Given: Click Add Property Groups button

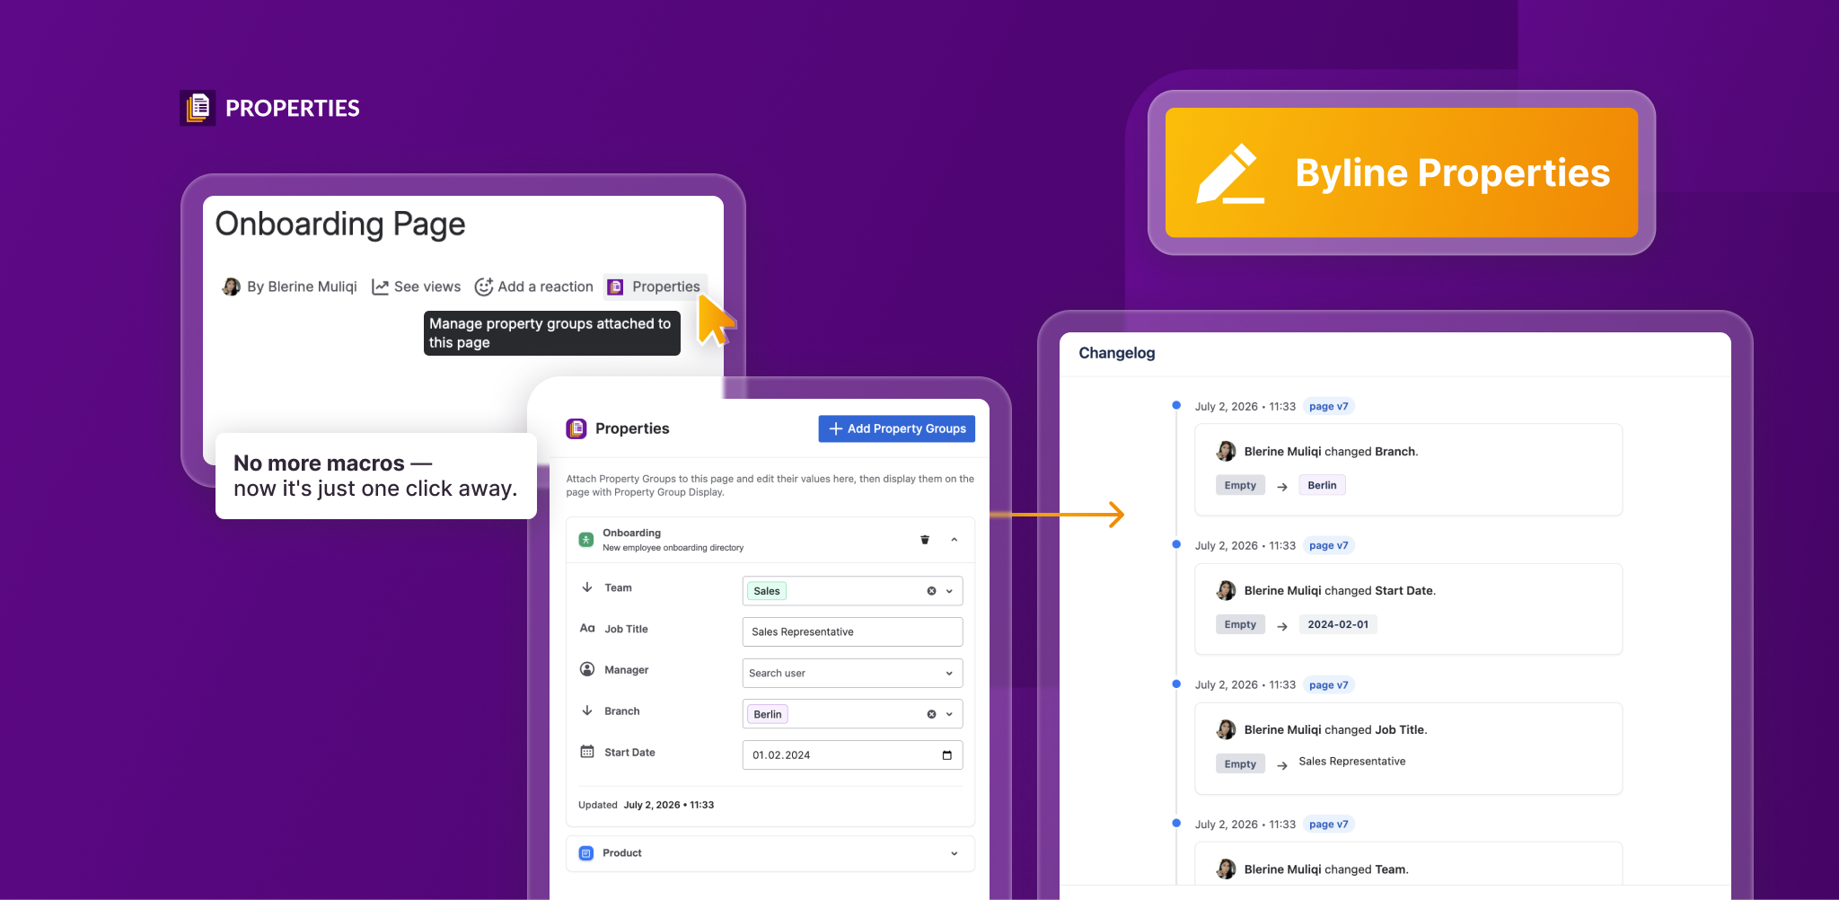Looking at the screenshot, I should (x=896, y=428).
